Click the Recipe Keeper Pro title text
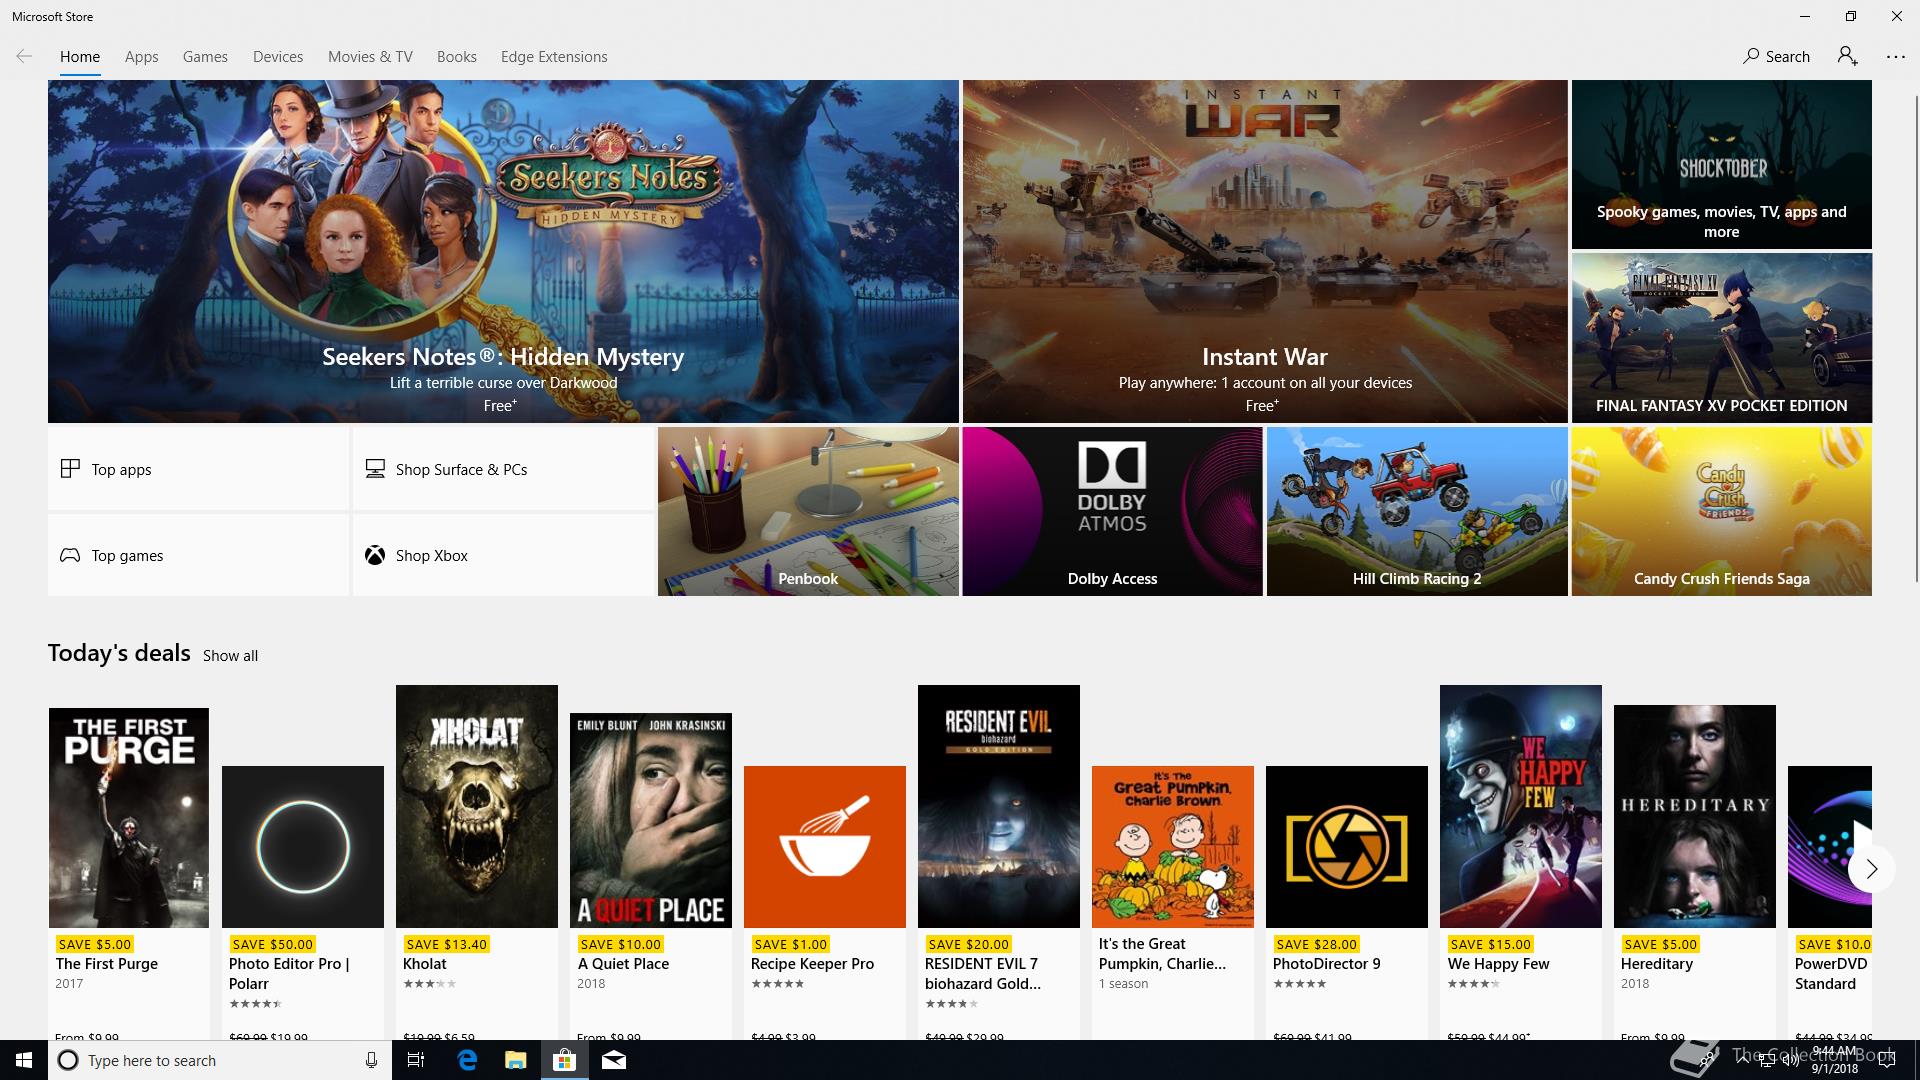 coord(812,964)
